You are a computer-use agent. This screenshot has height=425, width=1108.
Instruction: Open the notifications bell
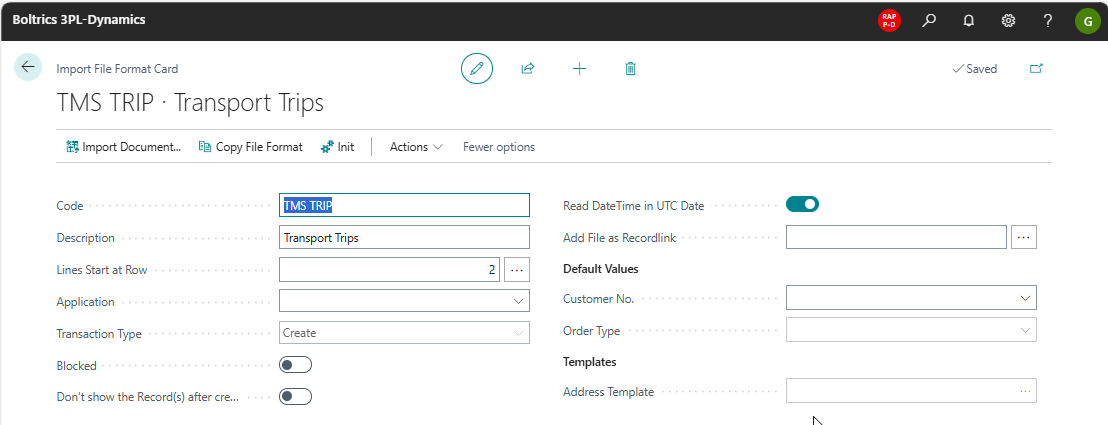click(x=968, y=20)
